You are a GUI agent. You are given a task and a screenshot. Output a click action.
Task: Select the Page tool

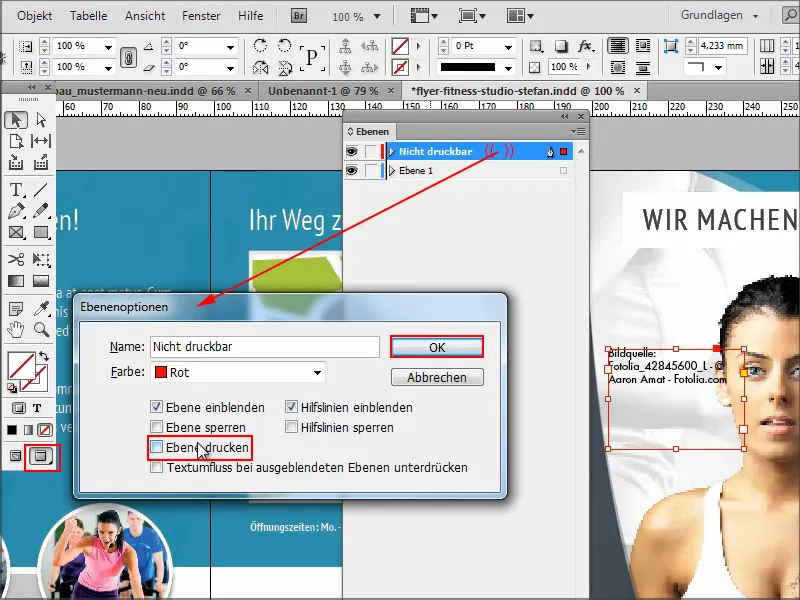[x=16, y=141]
